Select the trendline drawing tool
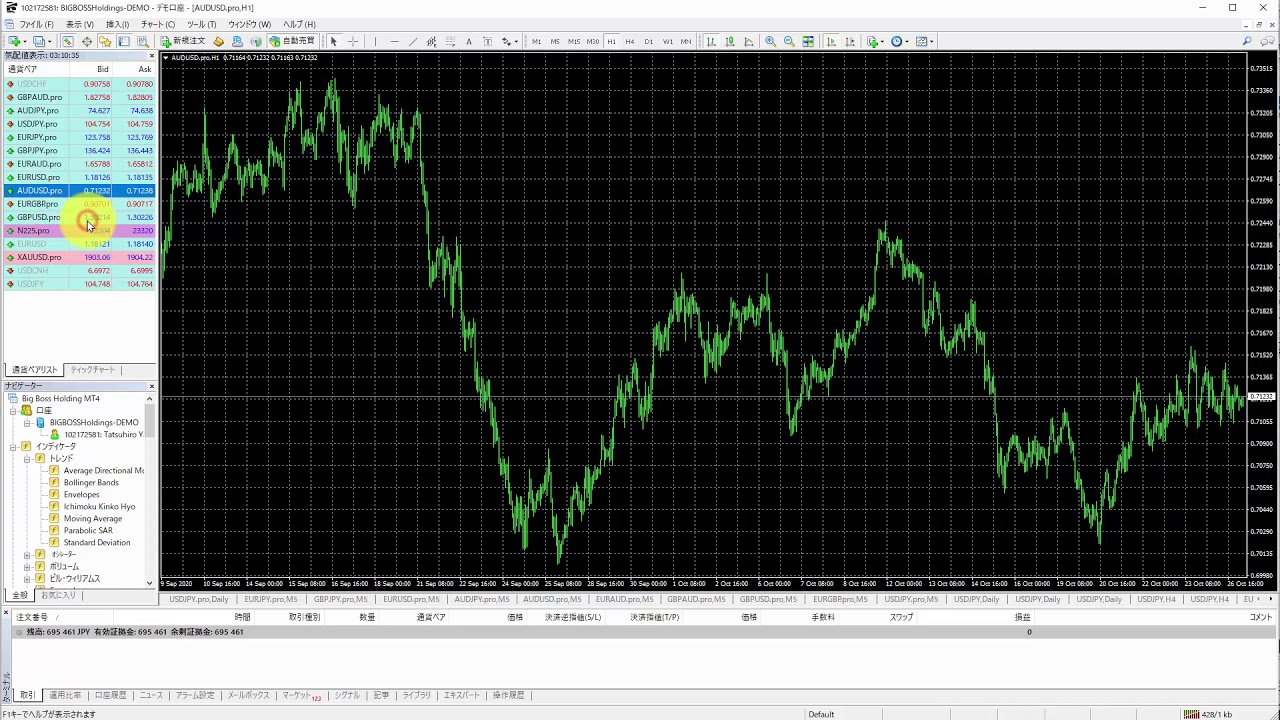The height and width of the screenshot is (720, 1280). tap(413, 41)
